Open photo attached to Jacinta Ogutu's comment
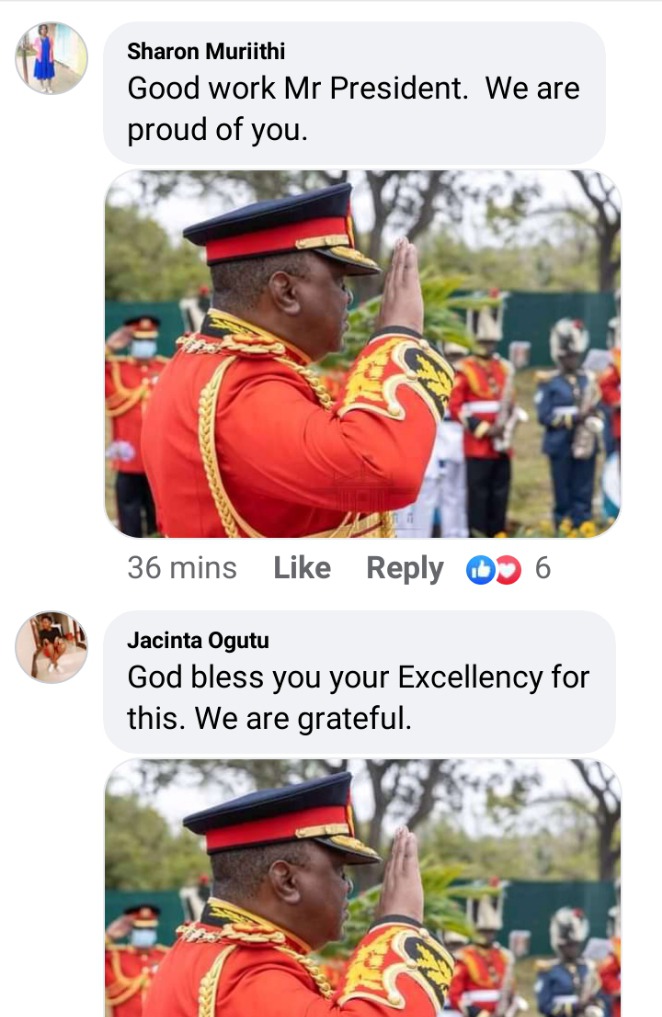This screenshot has width=662, height=1017. (362, 888)
